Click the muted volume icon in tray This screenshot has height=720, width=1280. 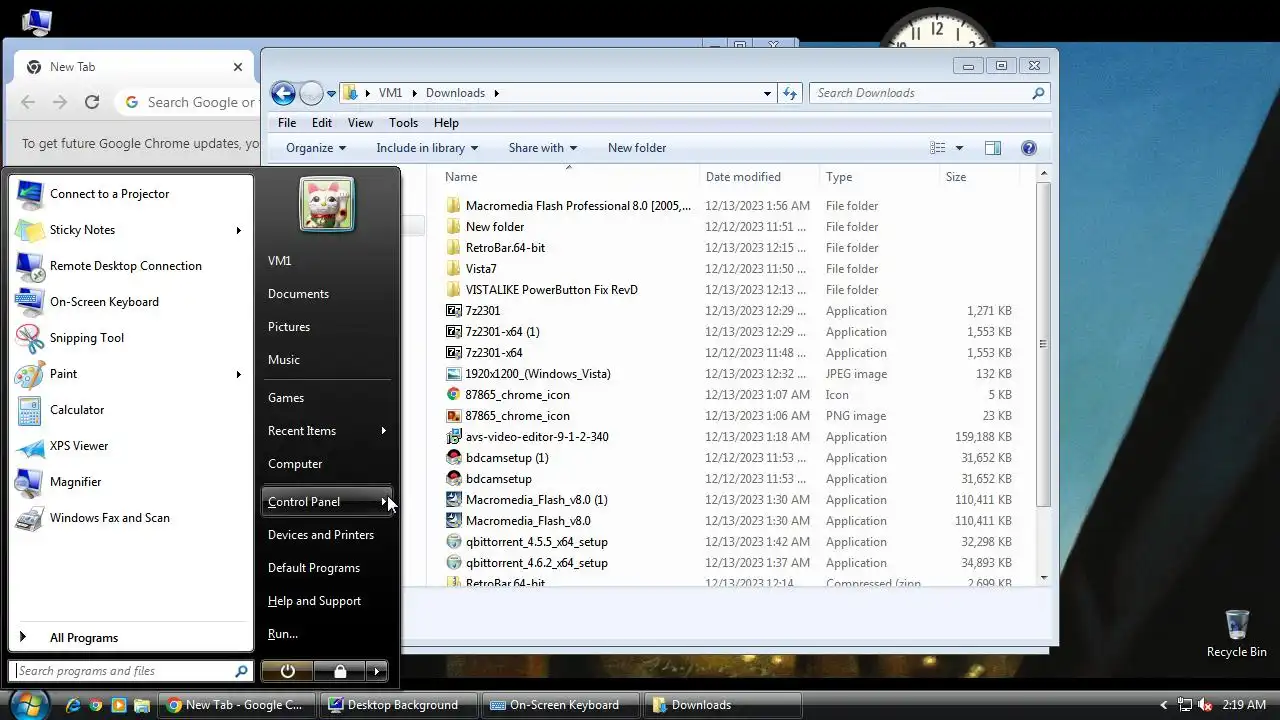(x=1206, y=705)
